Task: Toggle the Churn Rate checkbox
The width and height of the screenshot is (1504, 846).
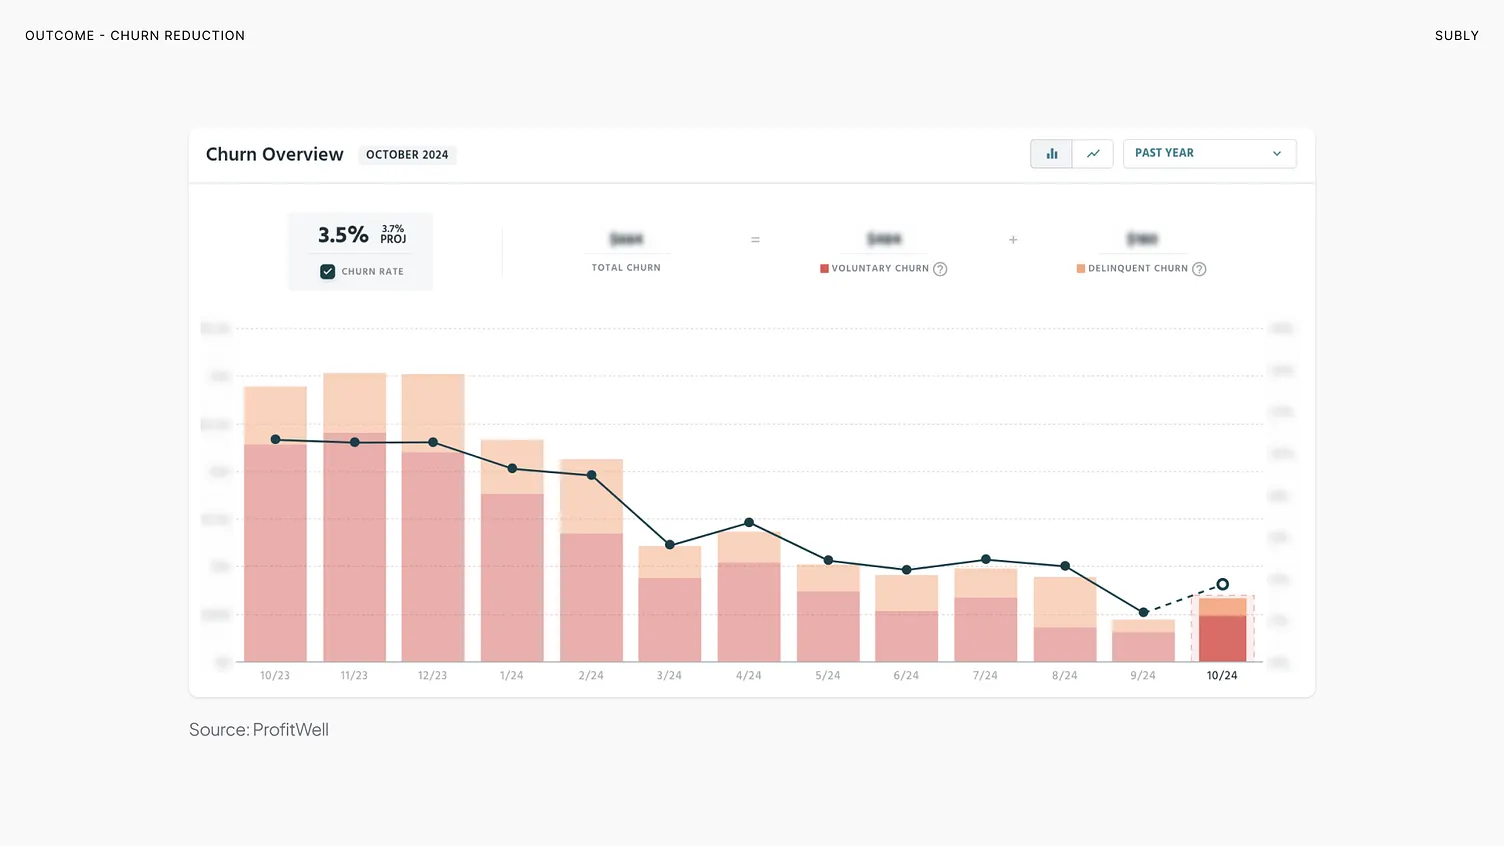Action: [327, 272]
